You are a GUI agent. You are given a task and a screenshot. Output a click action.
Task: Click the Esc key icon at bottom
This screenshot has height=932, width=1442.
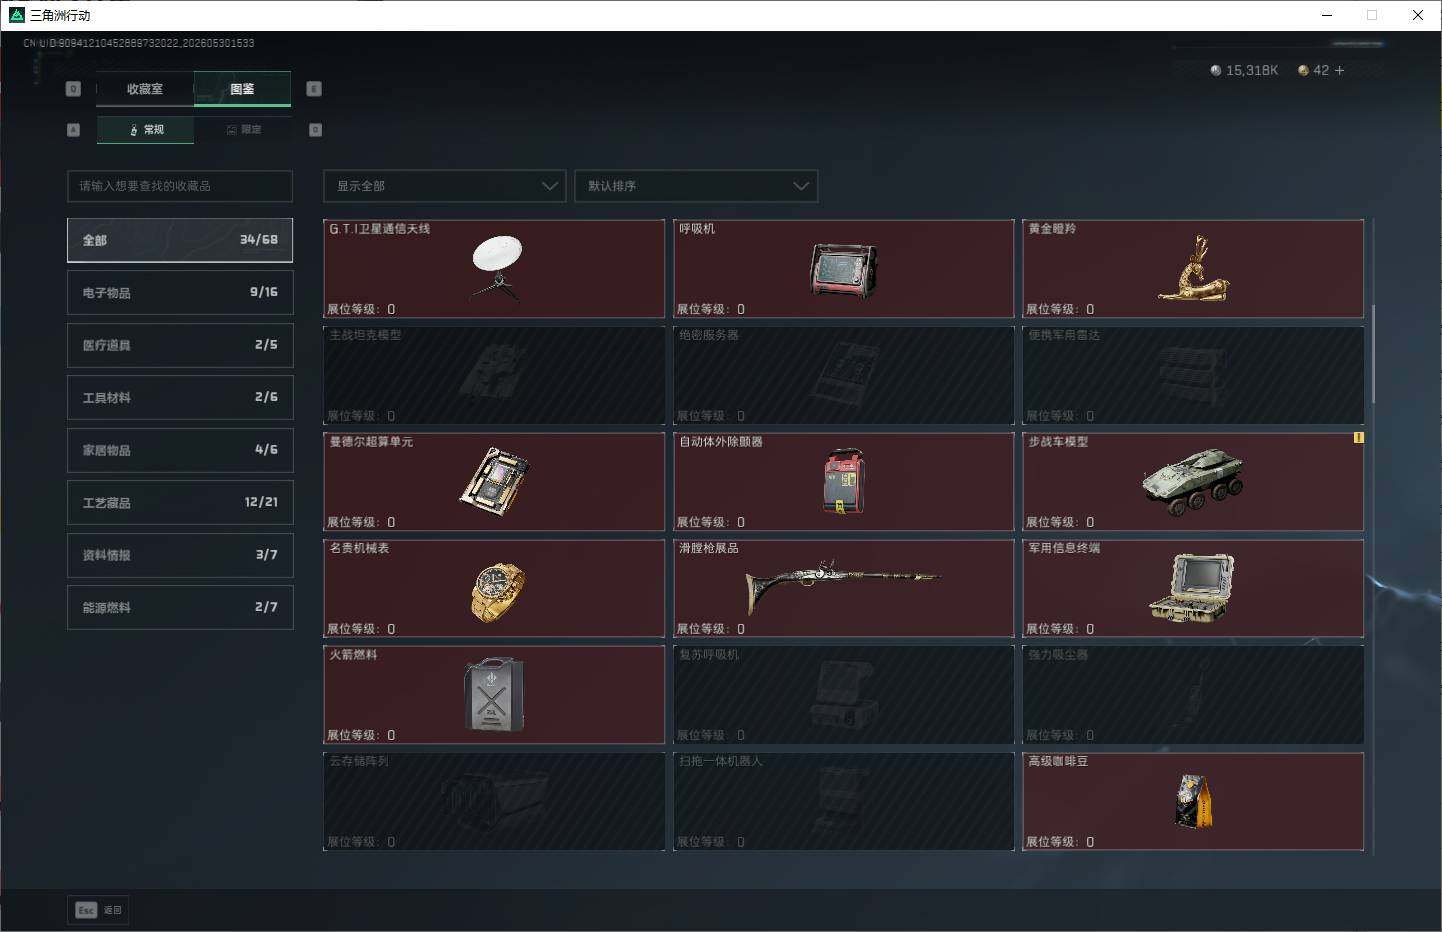[86, 910]
